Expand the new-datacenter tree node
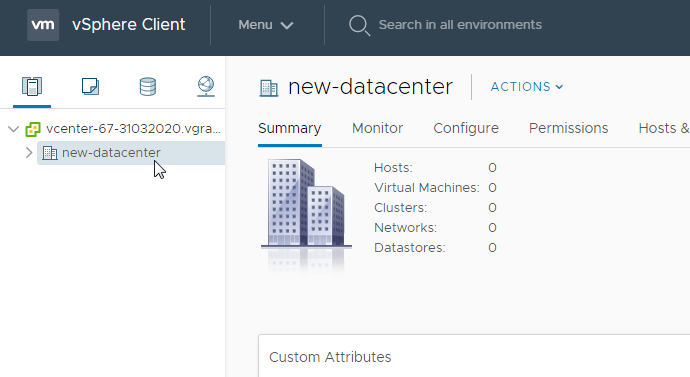The height and width of the screenshot is (377, 690). point(29,153)
